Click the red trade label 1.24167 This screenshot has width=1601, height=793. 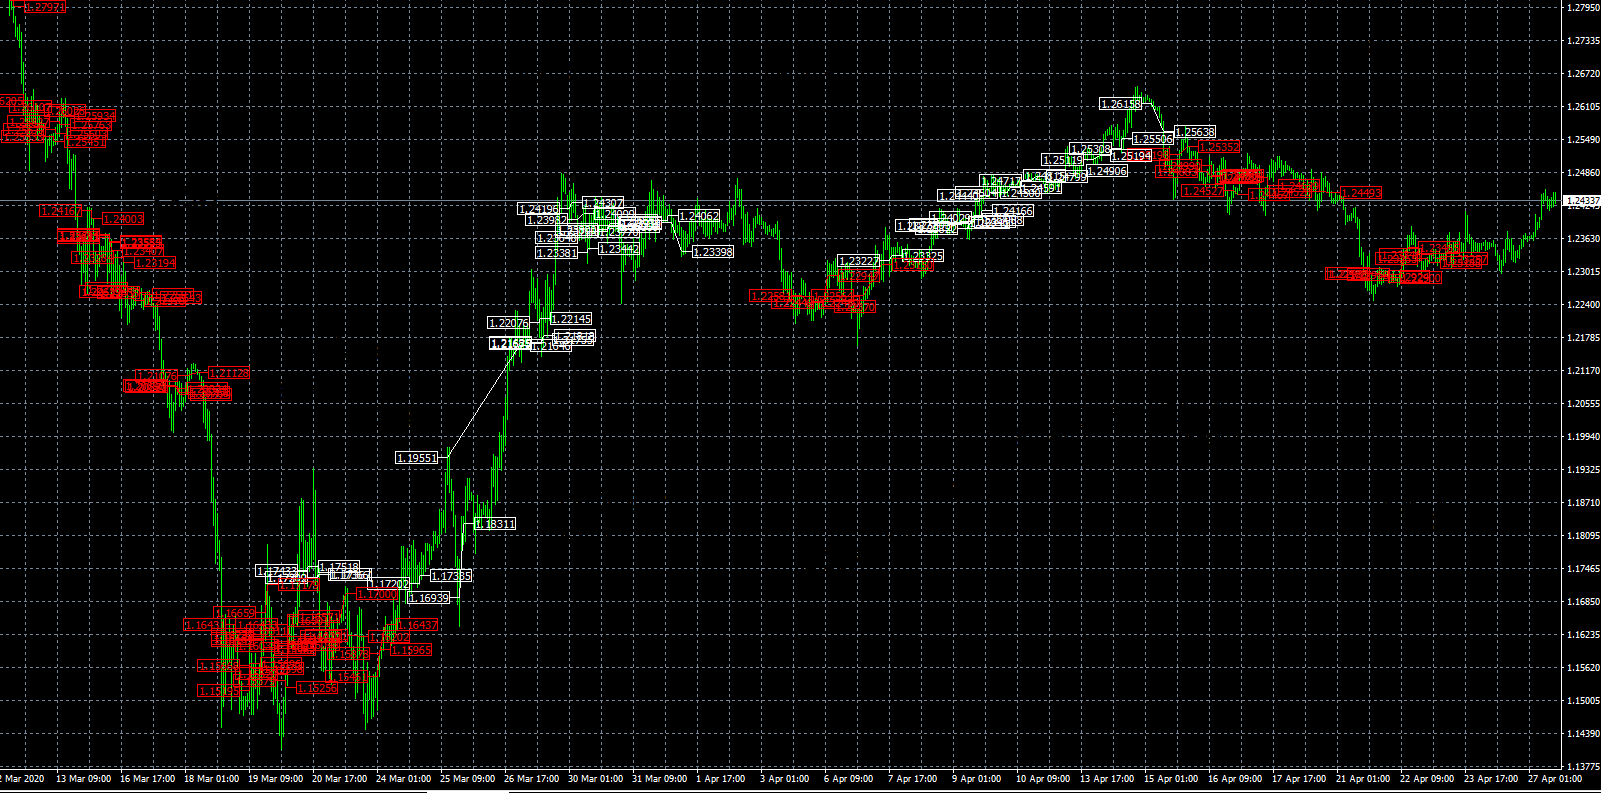click(61, 211)
